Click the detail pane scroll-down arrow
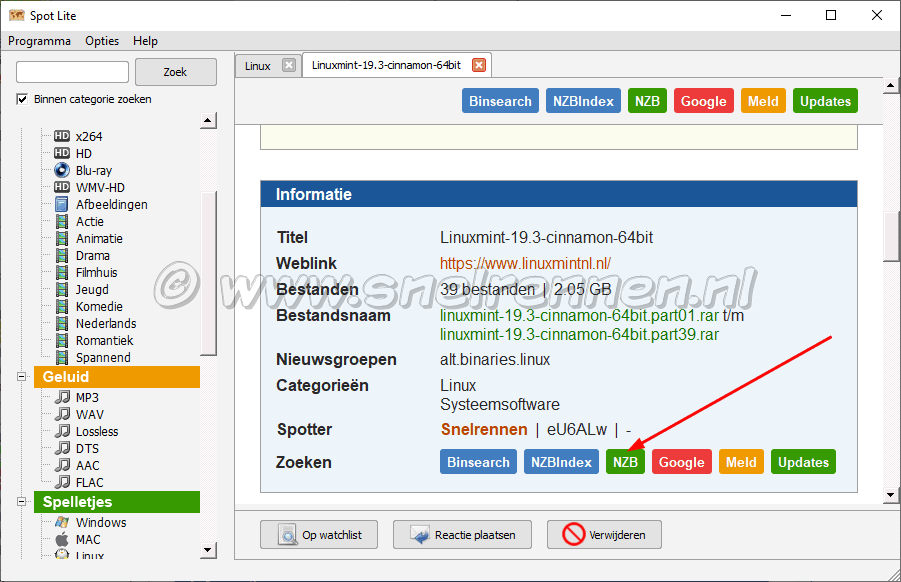 click(x=891, y=495)
